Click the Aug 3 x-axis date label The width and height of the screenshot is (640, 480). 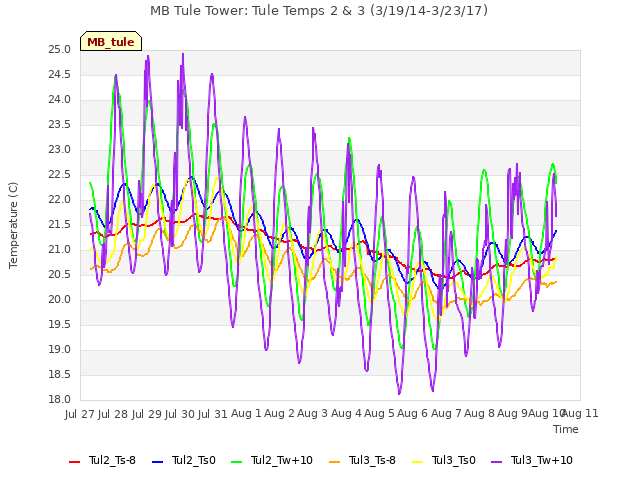[313, 414]
